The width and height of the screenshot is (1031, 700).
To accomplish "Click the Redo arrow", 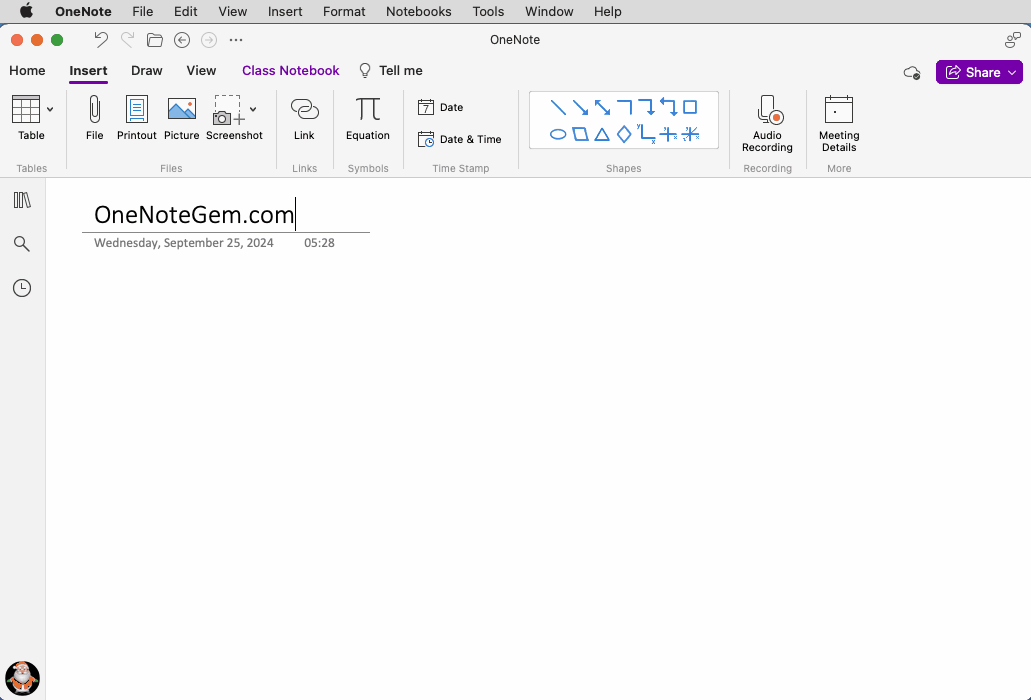I will point(128,40).
